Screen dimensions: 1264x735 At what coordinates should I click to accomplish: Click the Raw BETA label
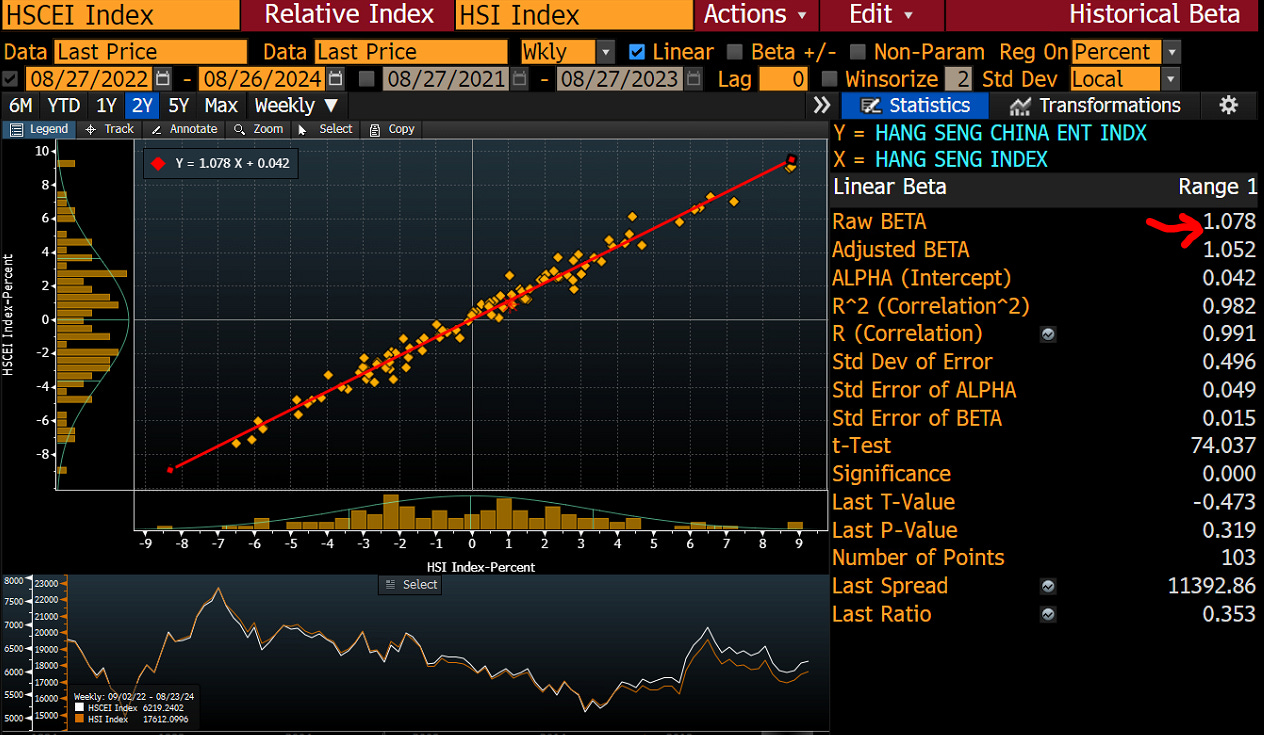879,222
